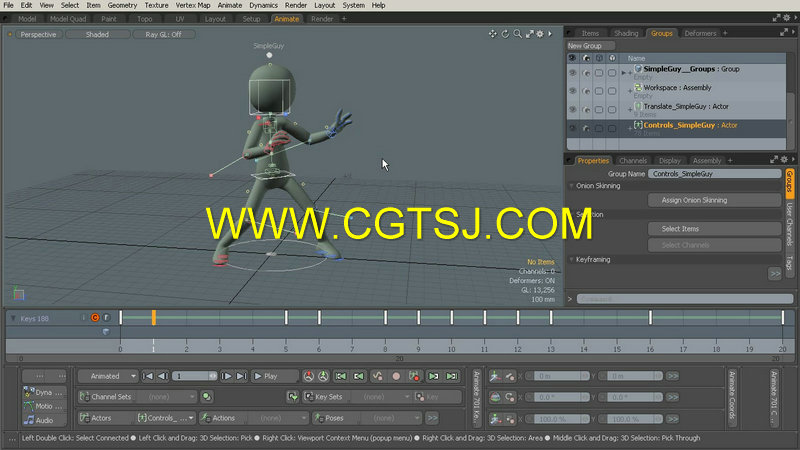Toggle visibility eye for Controls_SimpleGuy
Screen dimensions: 800x450
point(572,129)
